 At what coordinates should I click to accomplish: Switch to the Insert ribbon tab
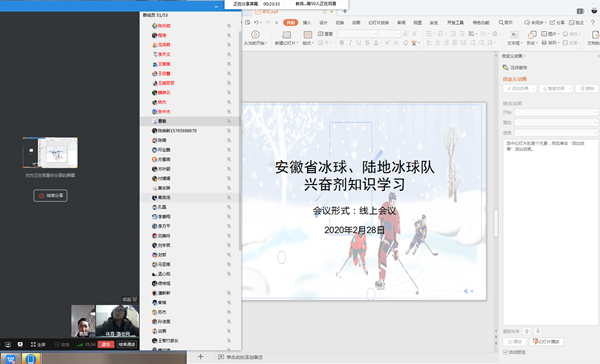click(307, 23)
